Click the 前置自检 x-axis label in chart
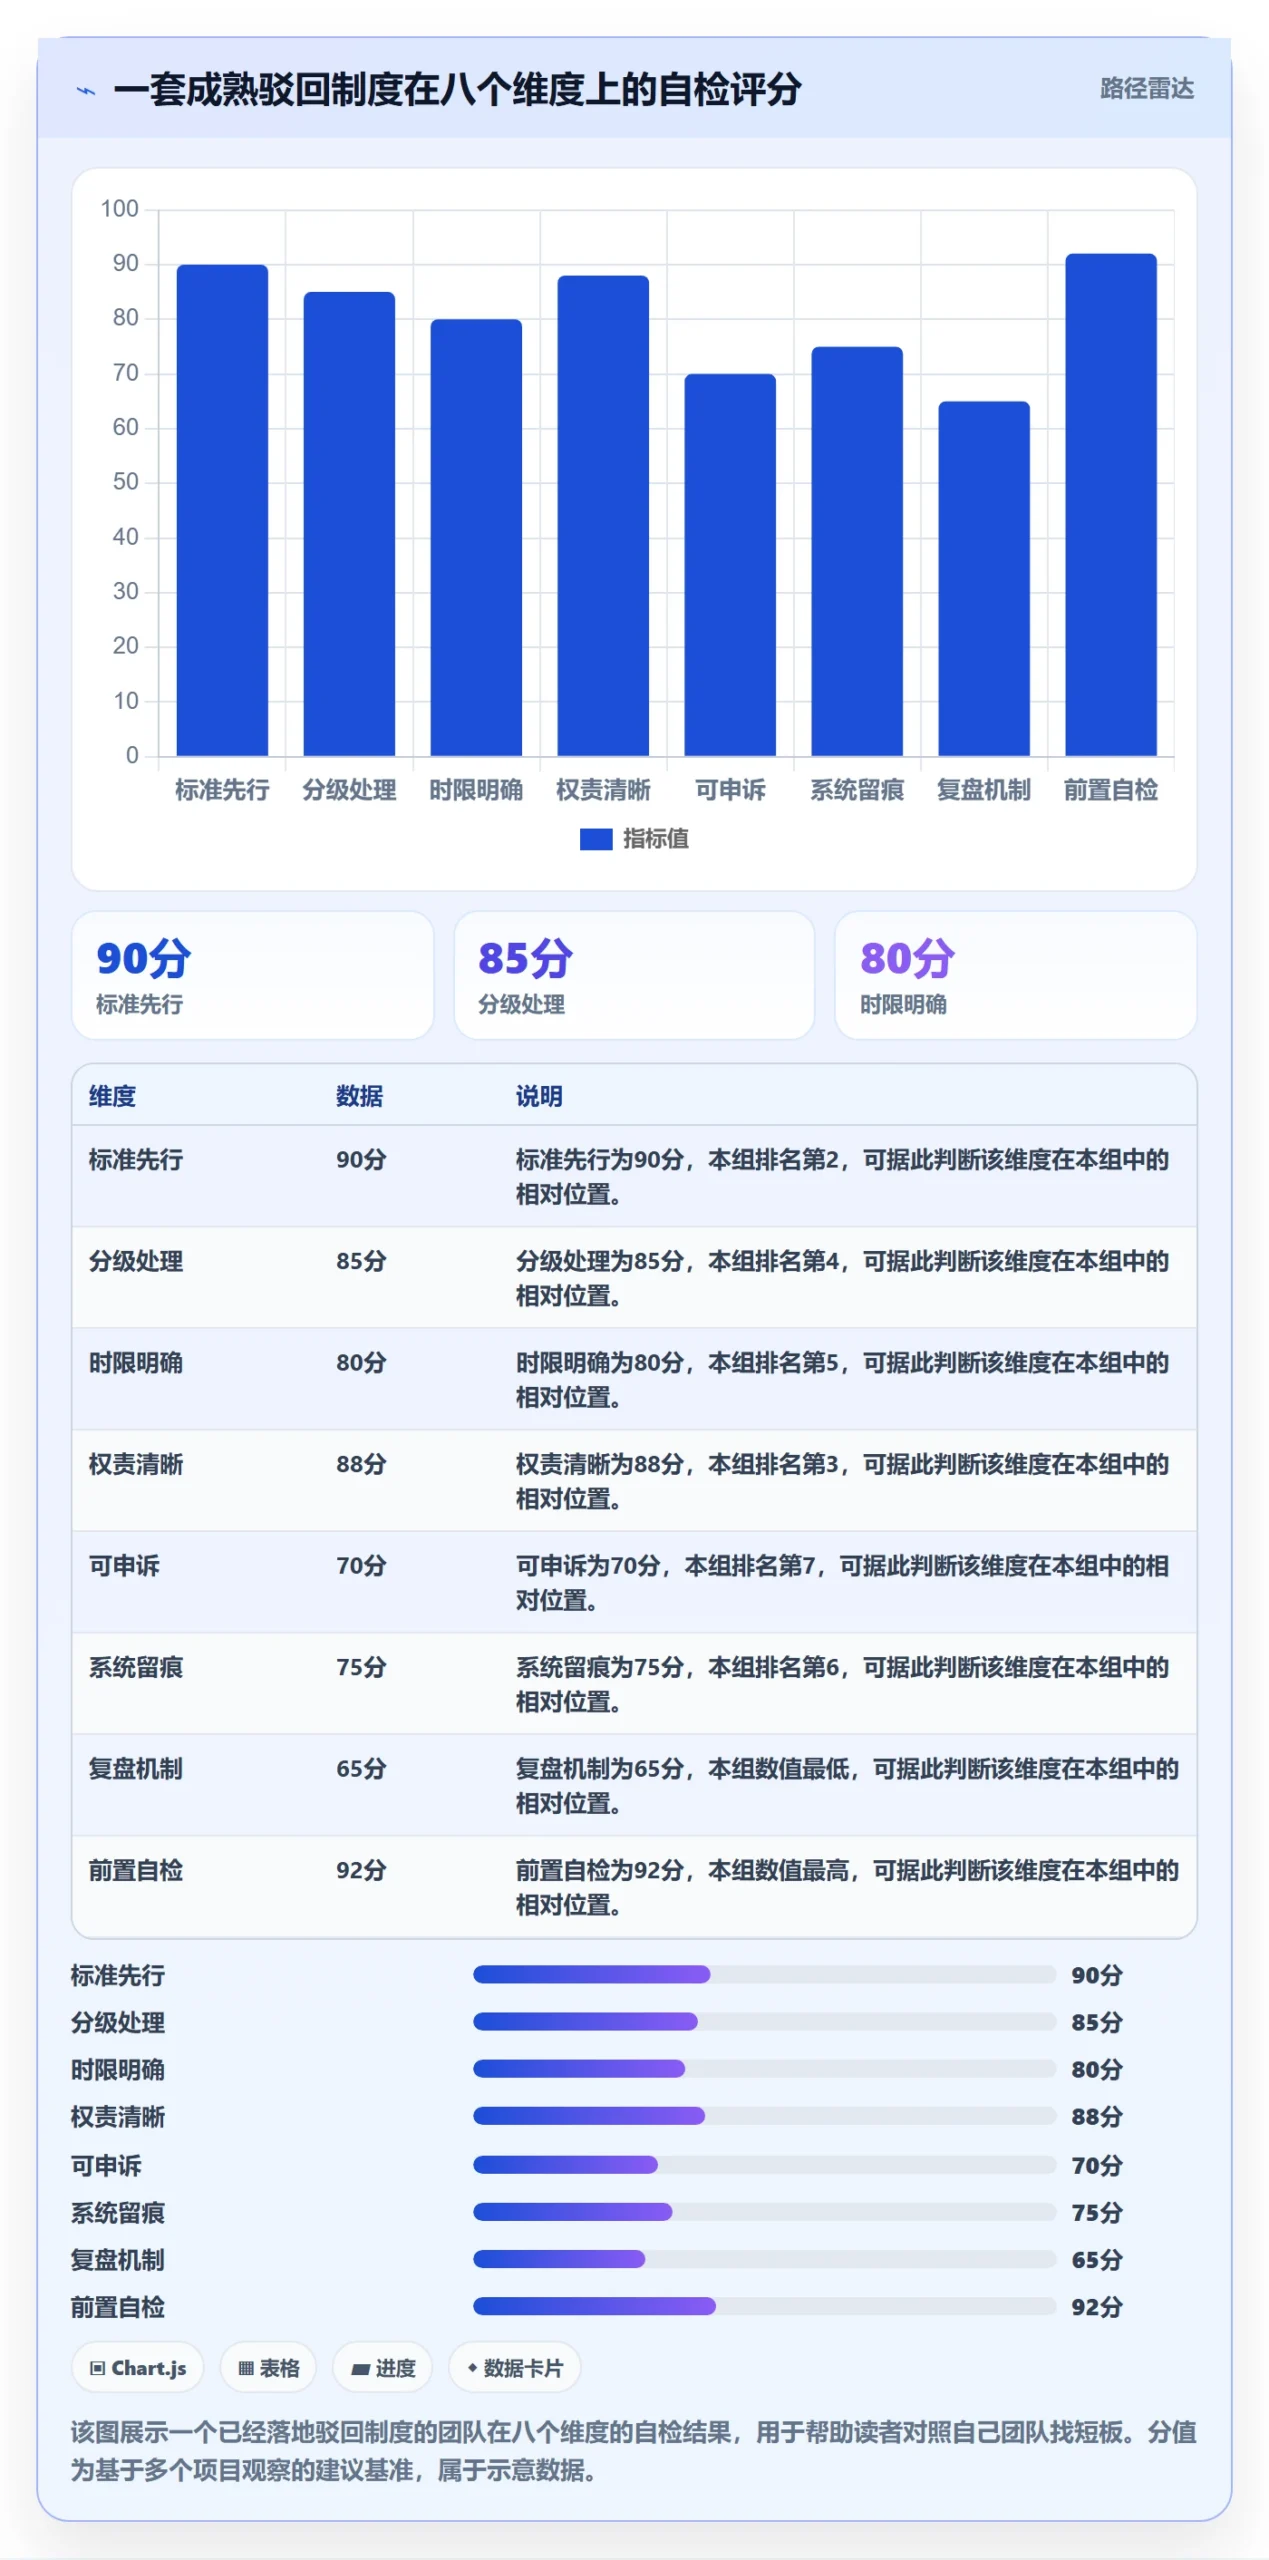Viewport: 1269px width, 2560px height. tap(1111, 790)
